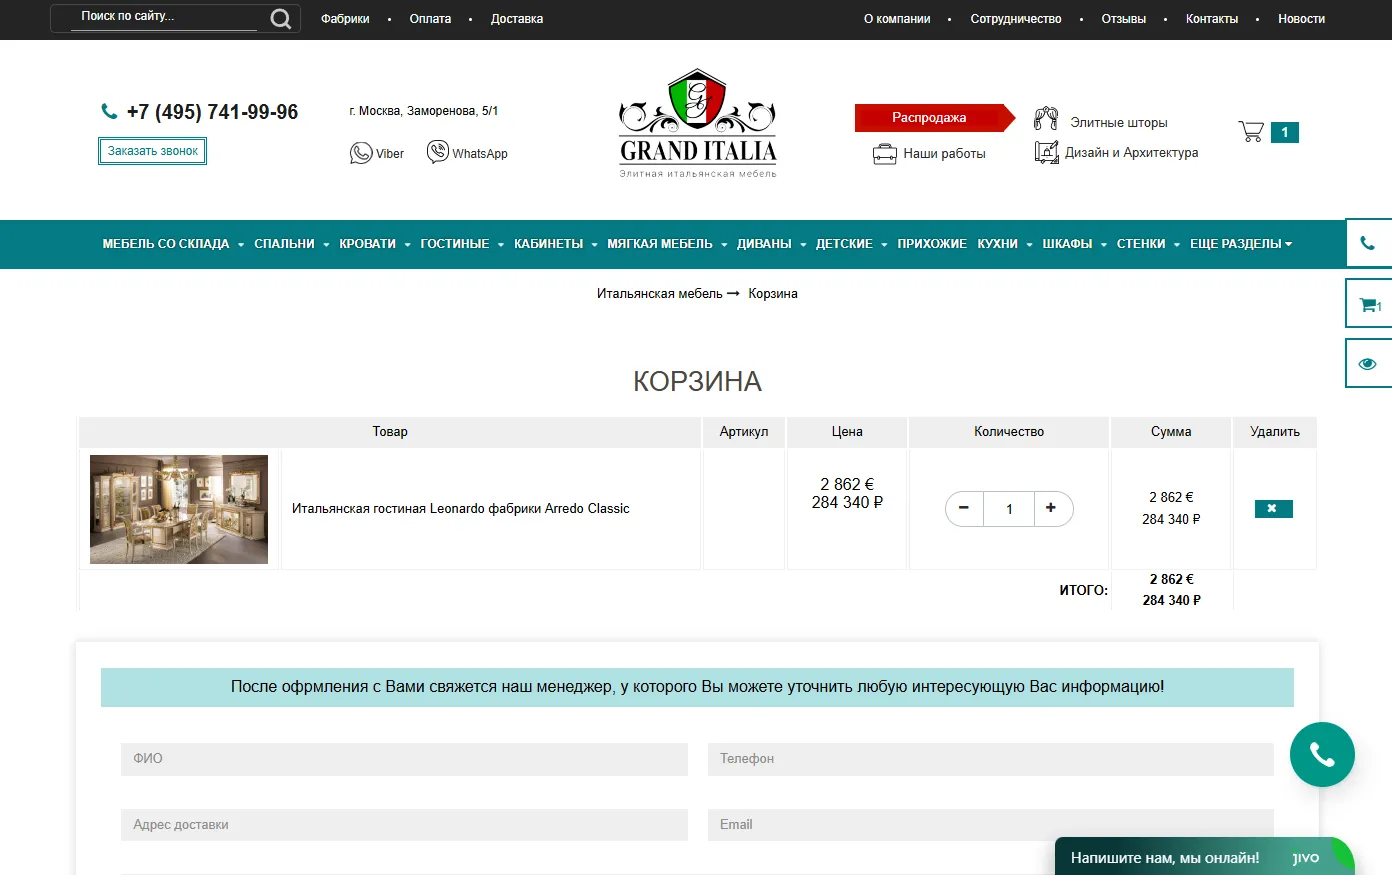Click the Заказать звонок button
This screenshot has width=1392, height=875.
(x=152, y=151)
